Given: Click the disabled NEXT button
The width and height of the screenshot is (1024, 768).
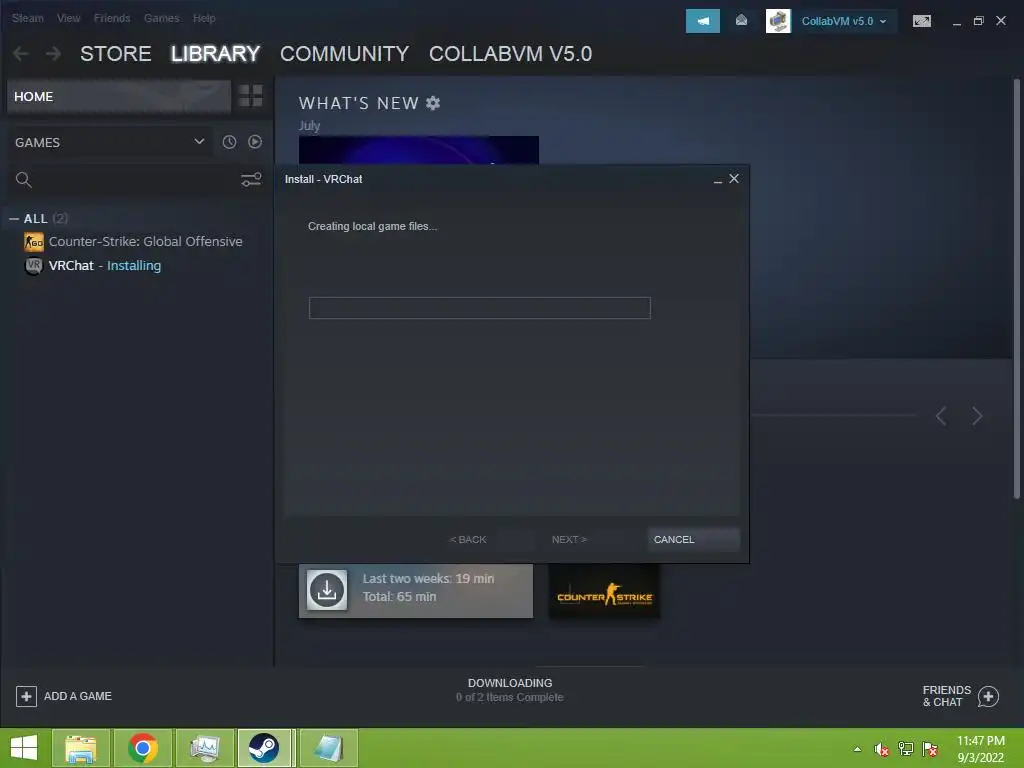Looking at the screenshot, I should click(569, 539).
